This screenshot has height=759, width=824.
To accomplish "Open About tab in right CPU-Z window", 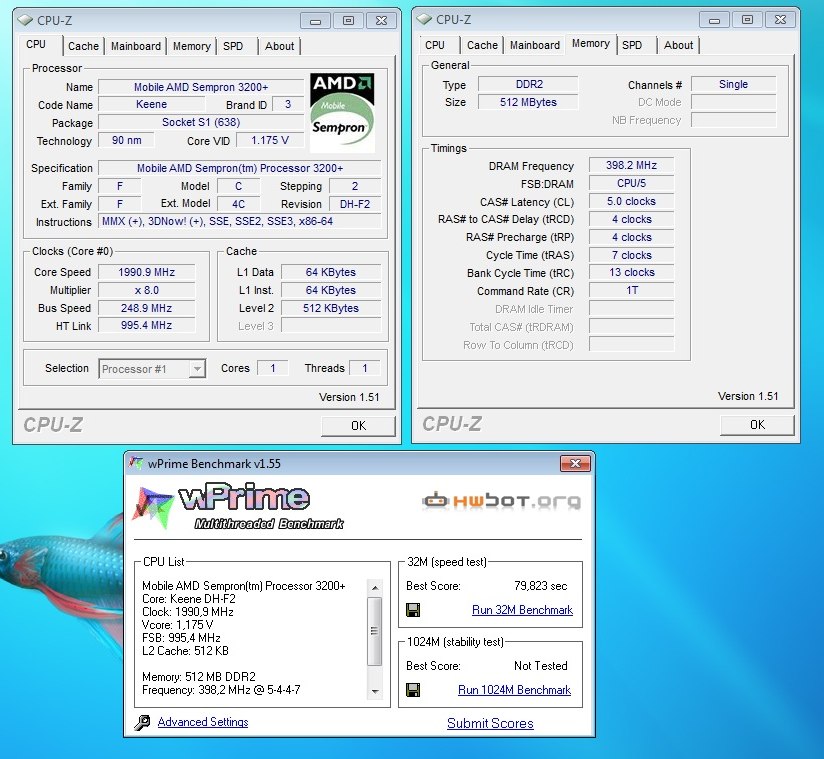I will 678,45.
